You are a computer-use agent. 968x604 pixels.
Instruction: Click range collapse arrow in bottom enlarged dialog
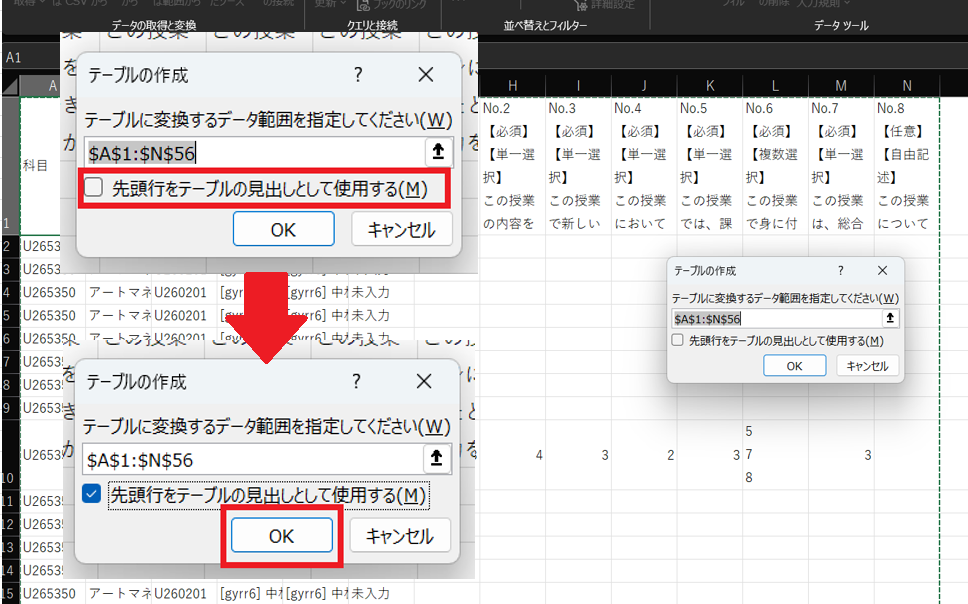(x=436, y=459)
